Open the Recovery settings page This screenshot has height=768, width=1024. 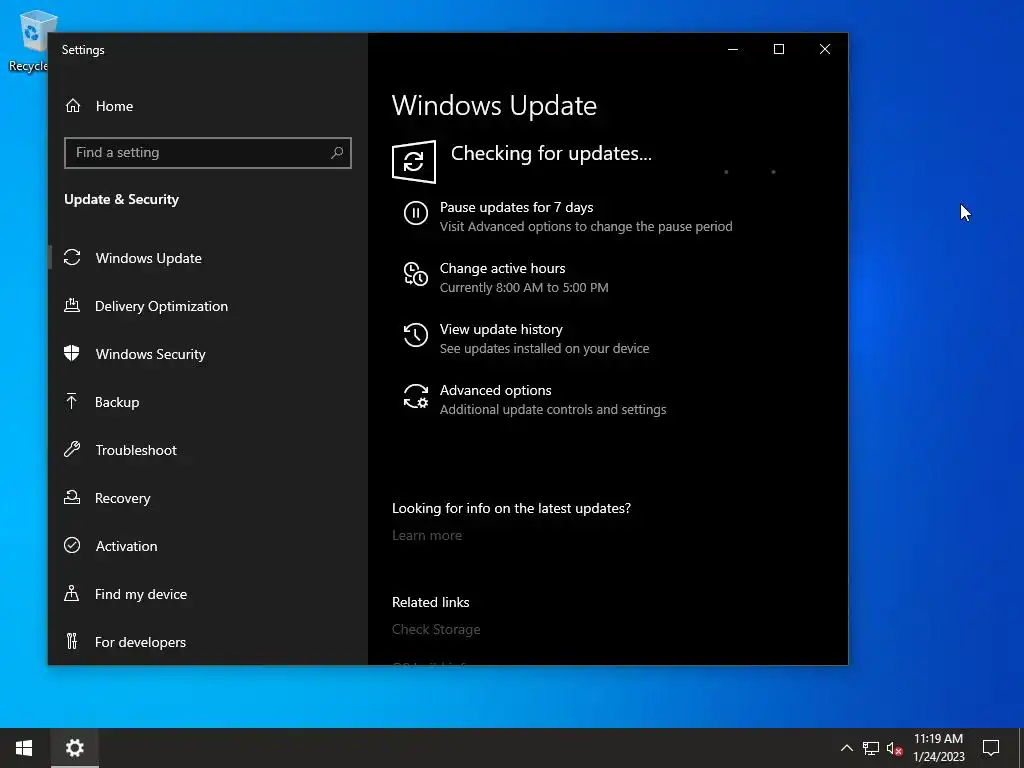pos(208,498)
